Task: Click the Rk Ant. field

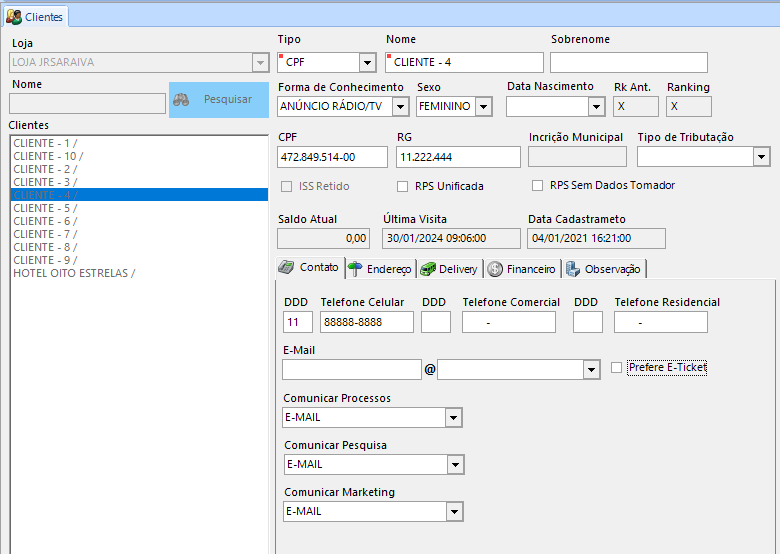Action: 636,106
